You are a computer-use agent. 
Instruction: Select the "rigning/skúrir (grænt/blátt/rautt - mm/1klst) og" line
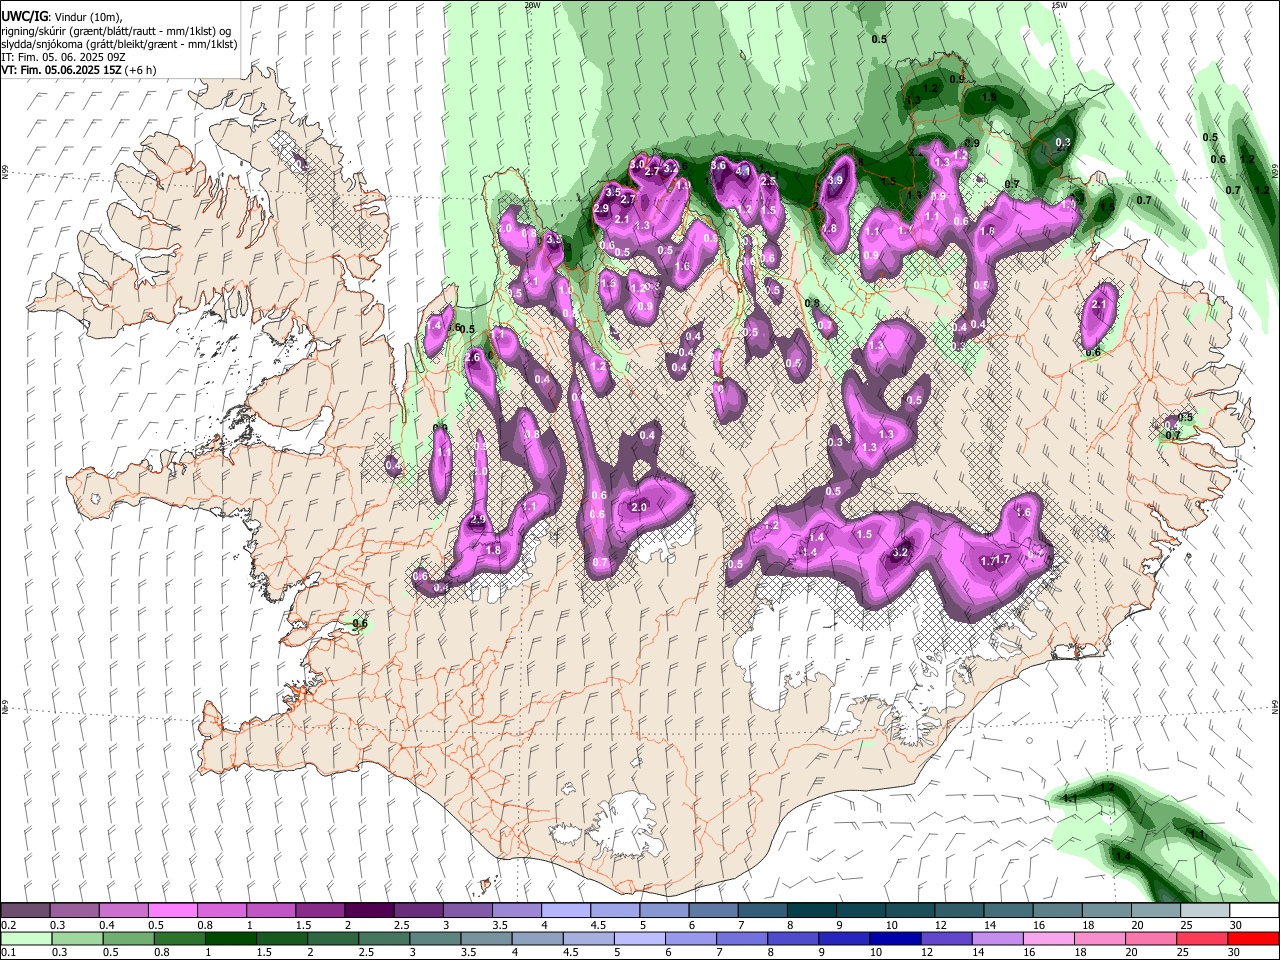click(116, 31)
